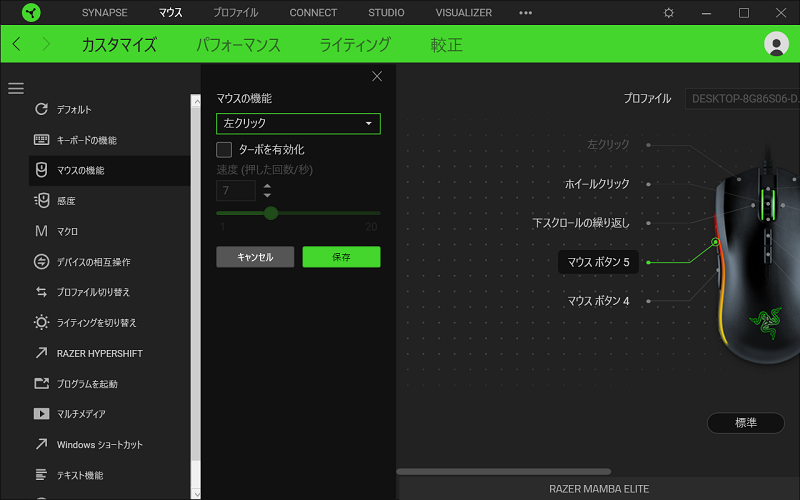Screen dimensions: 800x500
Task: Open the プロファイル dropdown field
Action: 742,98
